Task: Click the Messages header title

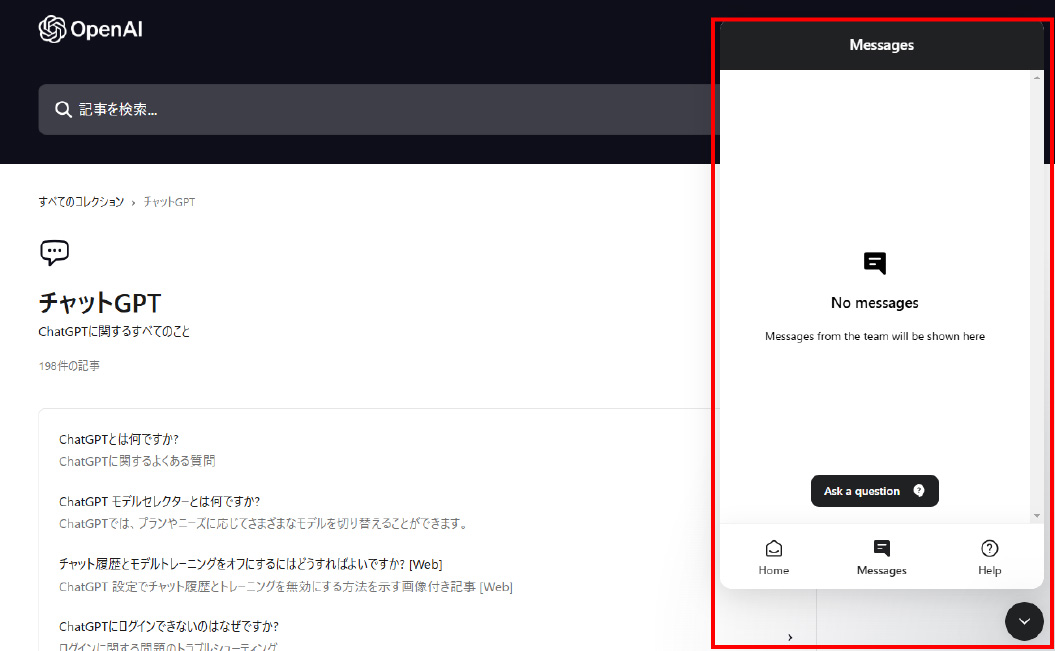Action: click(881, 45)
